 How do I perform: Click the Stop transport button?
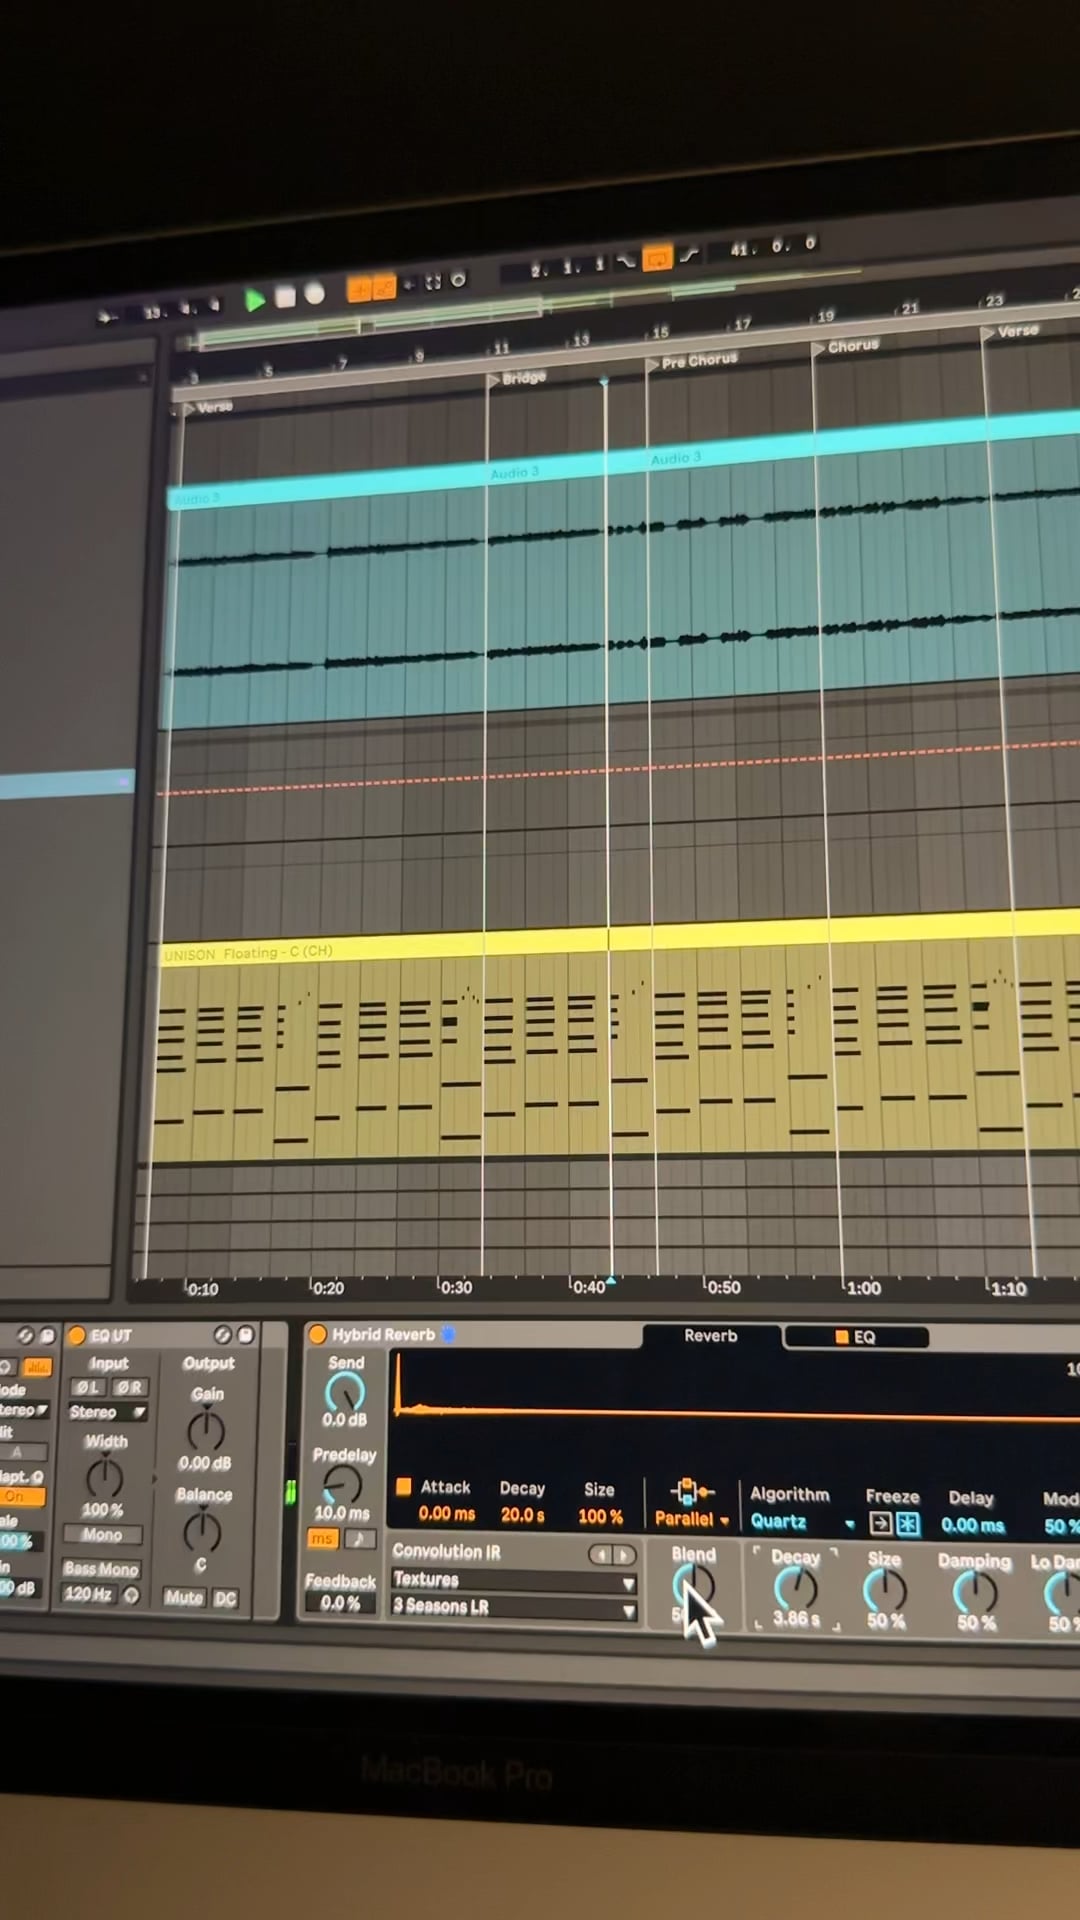pos(285,296)
